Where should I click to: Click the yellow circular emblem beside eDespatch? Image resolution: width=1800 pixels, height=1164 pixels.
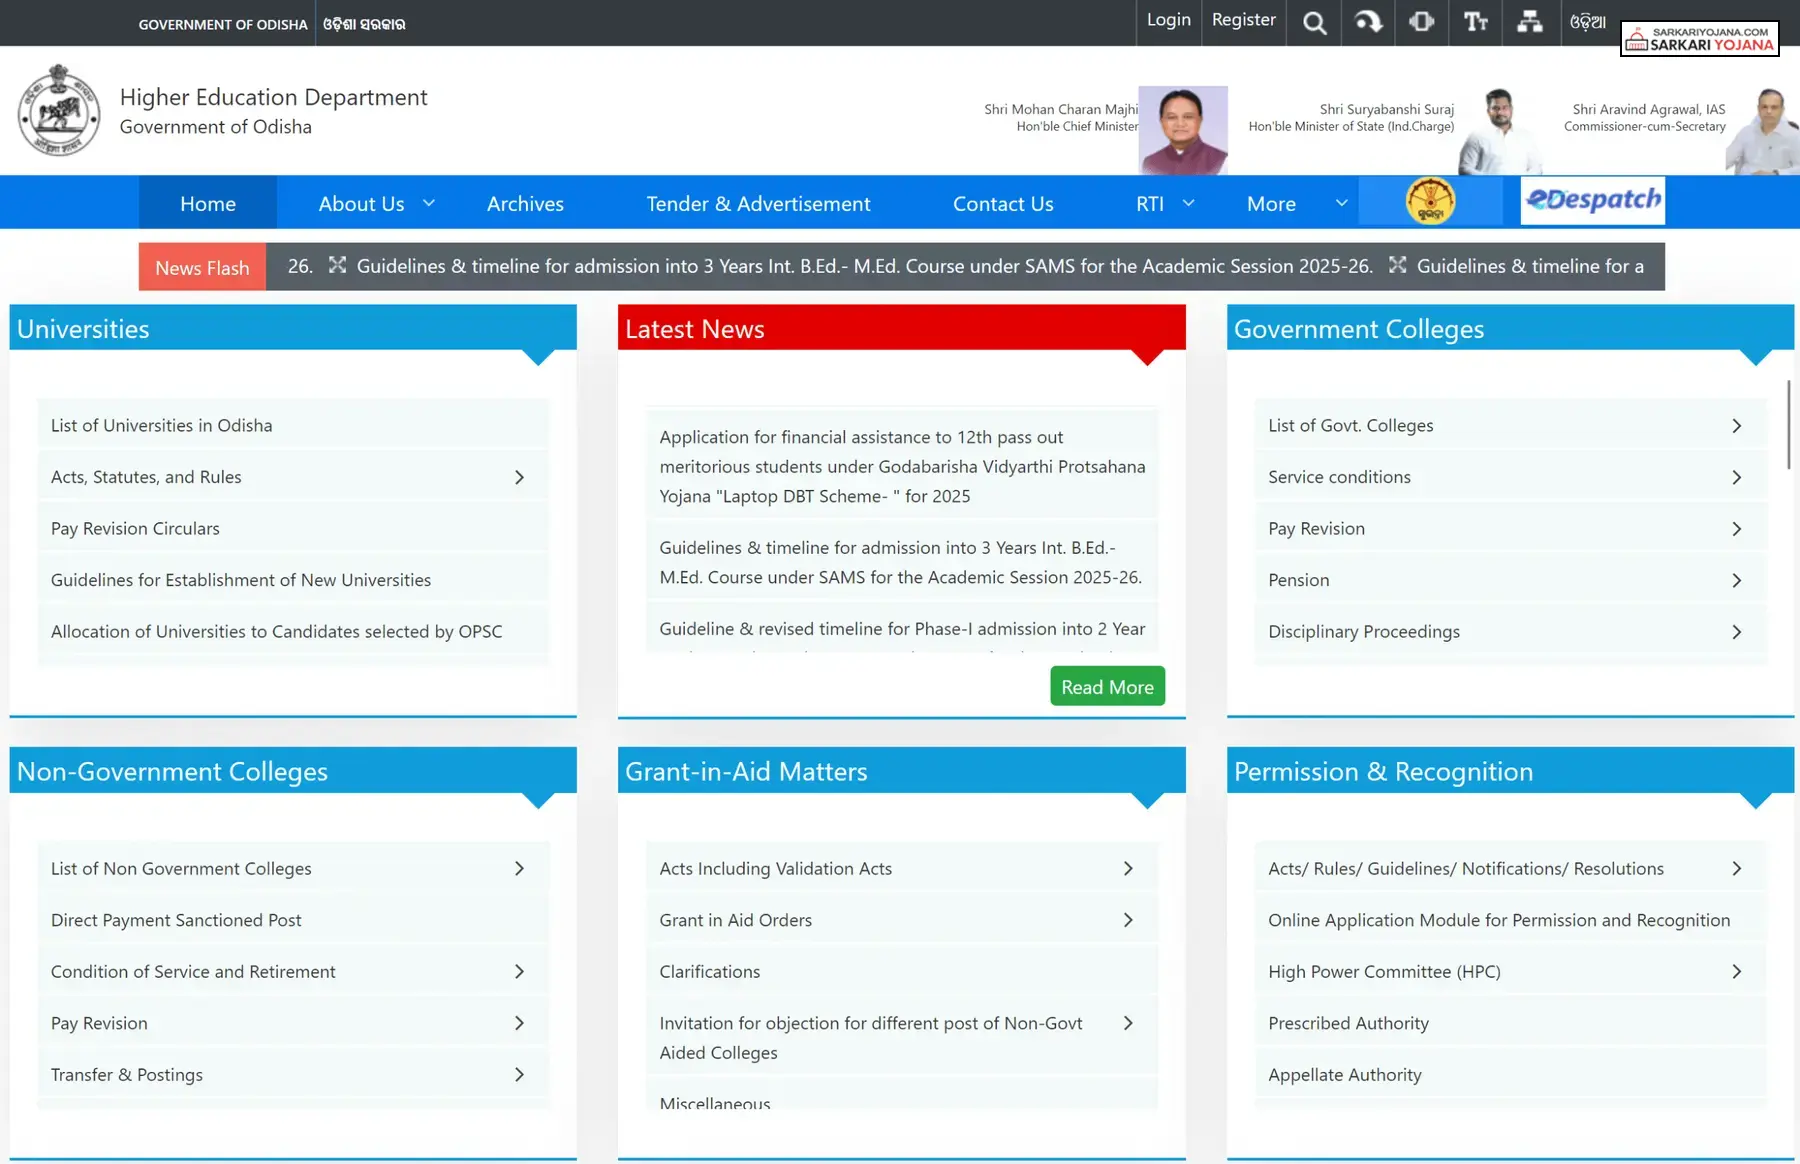(1431, 200)
